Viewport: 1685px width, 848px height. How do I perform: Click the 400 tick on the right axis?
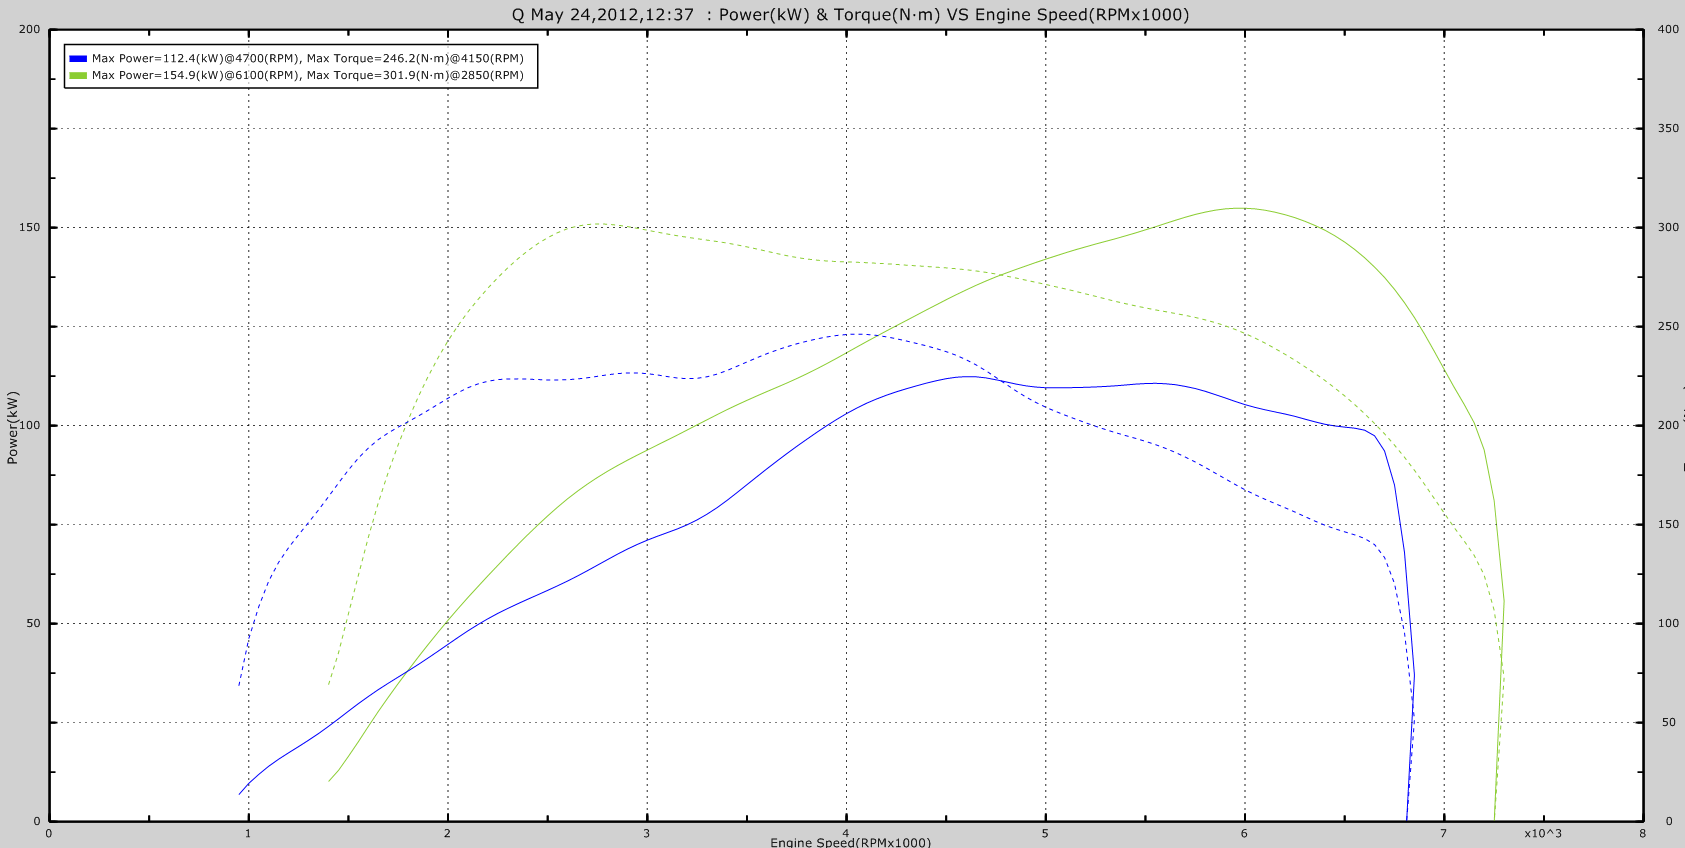pyautogui.click(x=1668, y=29)
